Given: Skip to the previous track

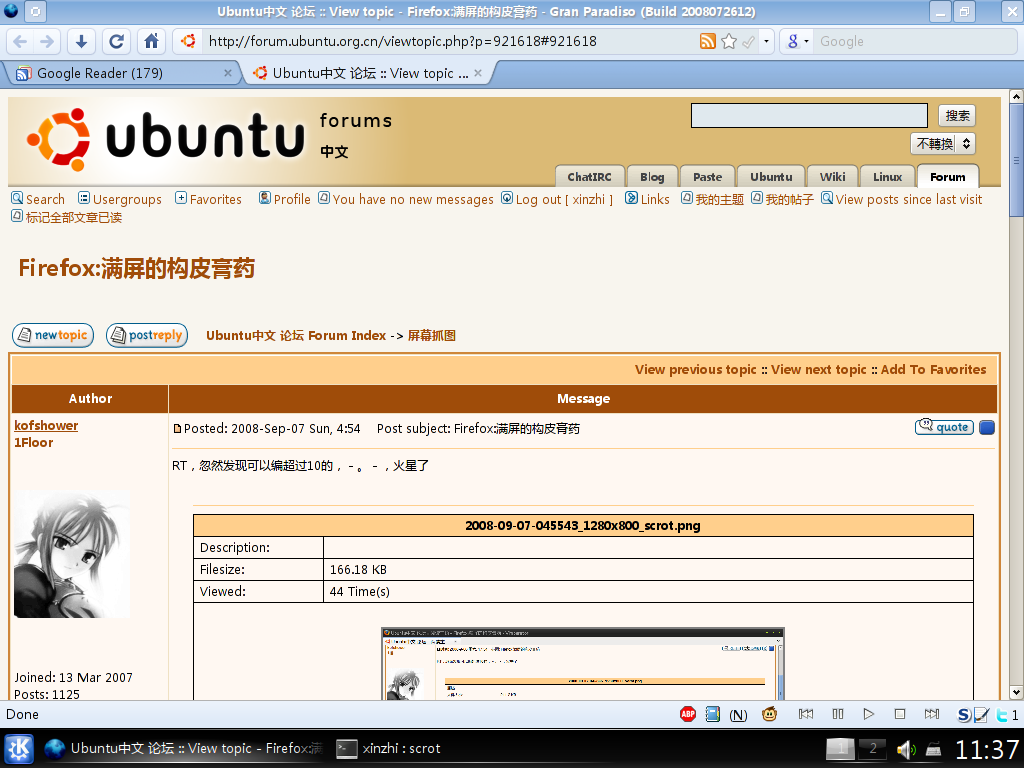Looking at the screenshot, I should tap(806, 714).
